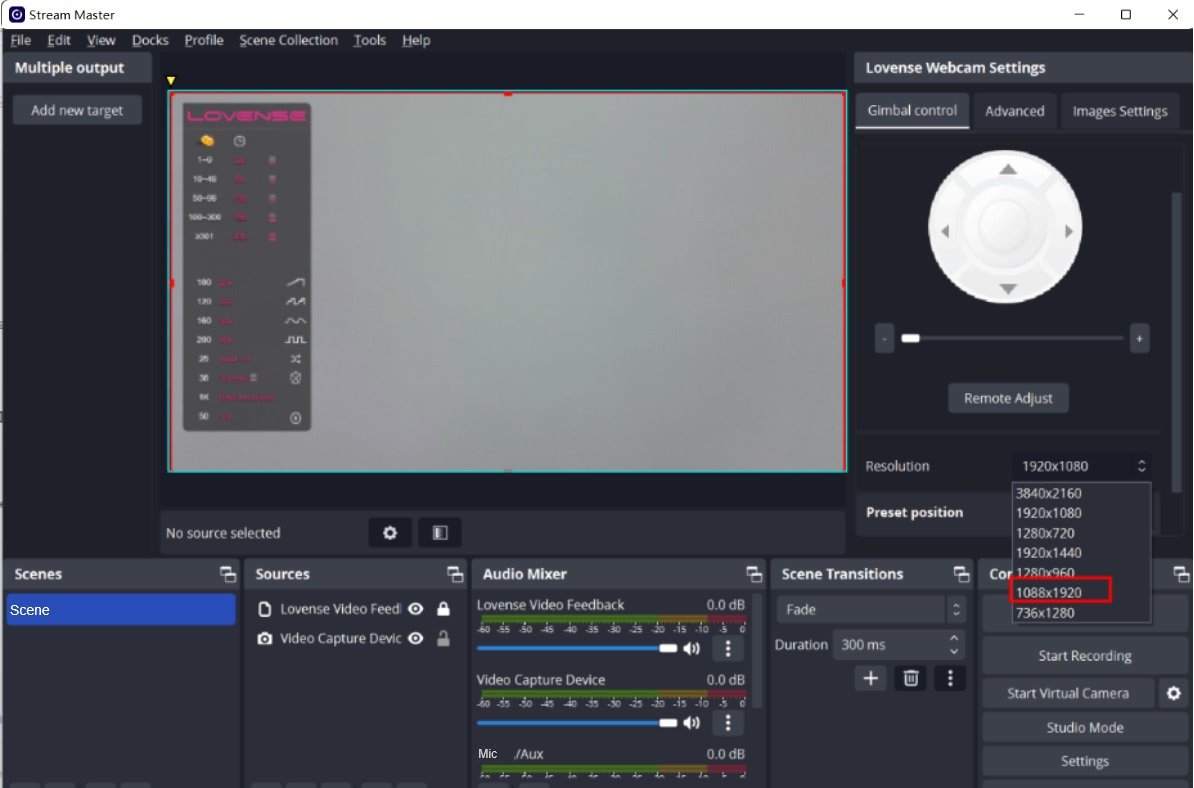
Task: Click Start Virtual Camera
Action: (x=1068, y=693)
